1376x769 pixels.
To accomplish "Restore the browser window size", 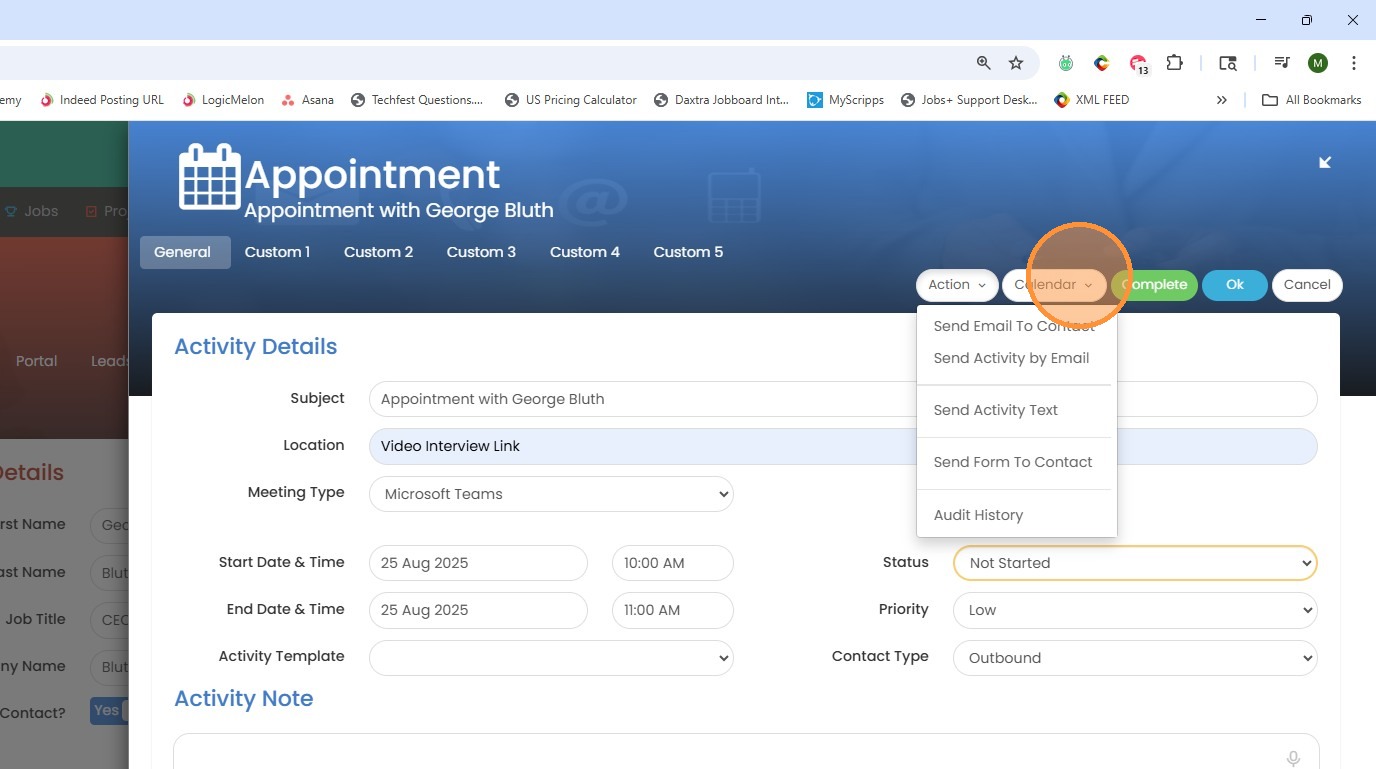I will (x=1306, y=20).
